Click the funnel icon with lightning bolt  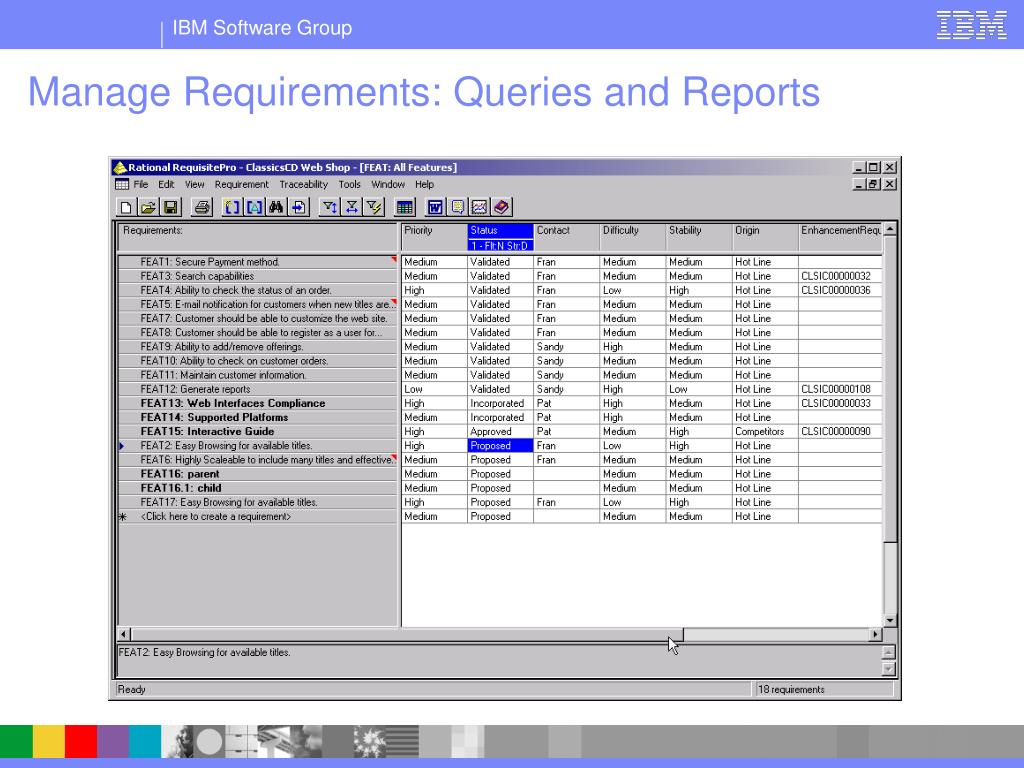374,208
